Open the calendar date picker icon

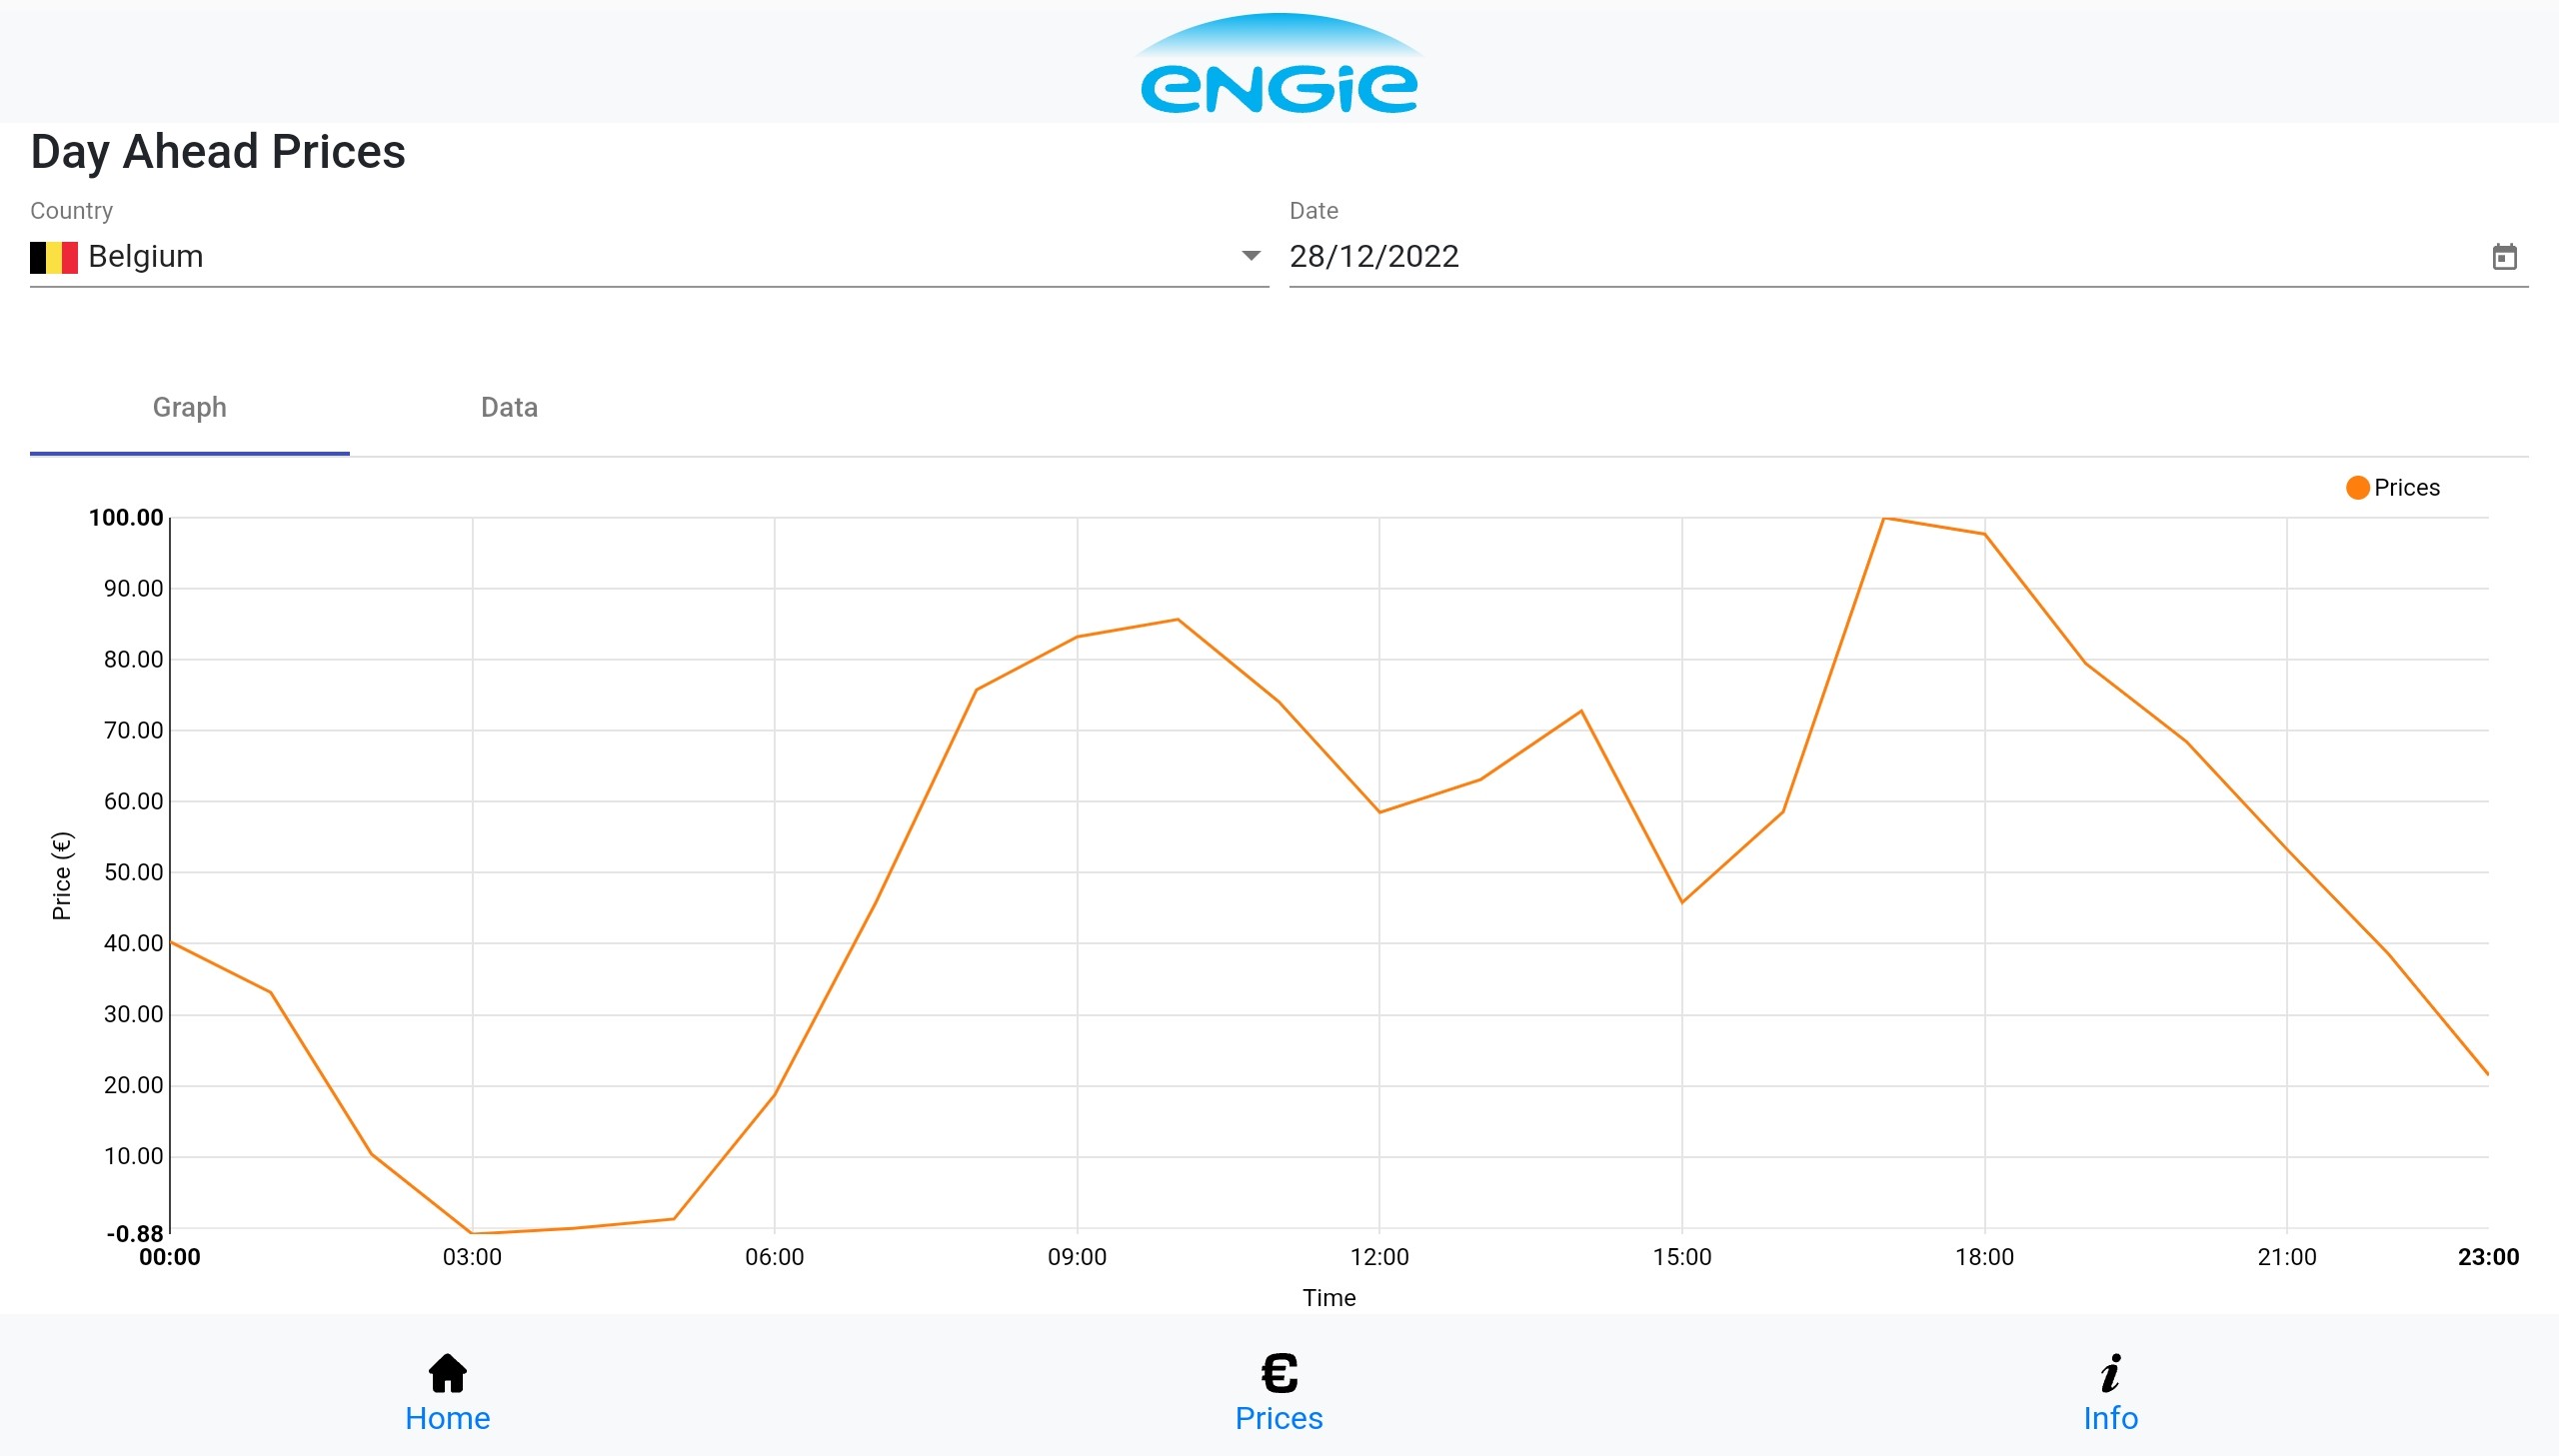pos(2504,257)
